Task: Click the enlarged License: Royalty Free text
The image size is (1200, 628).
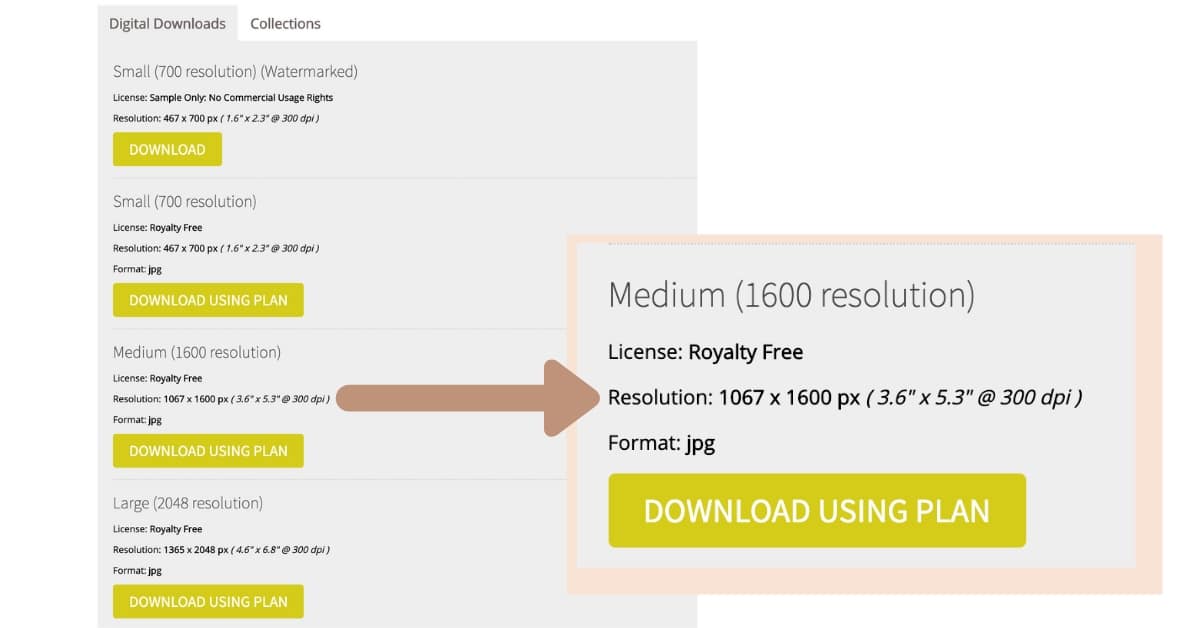Action: click(705, 352)
